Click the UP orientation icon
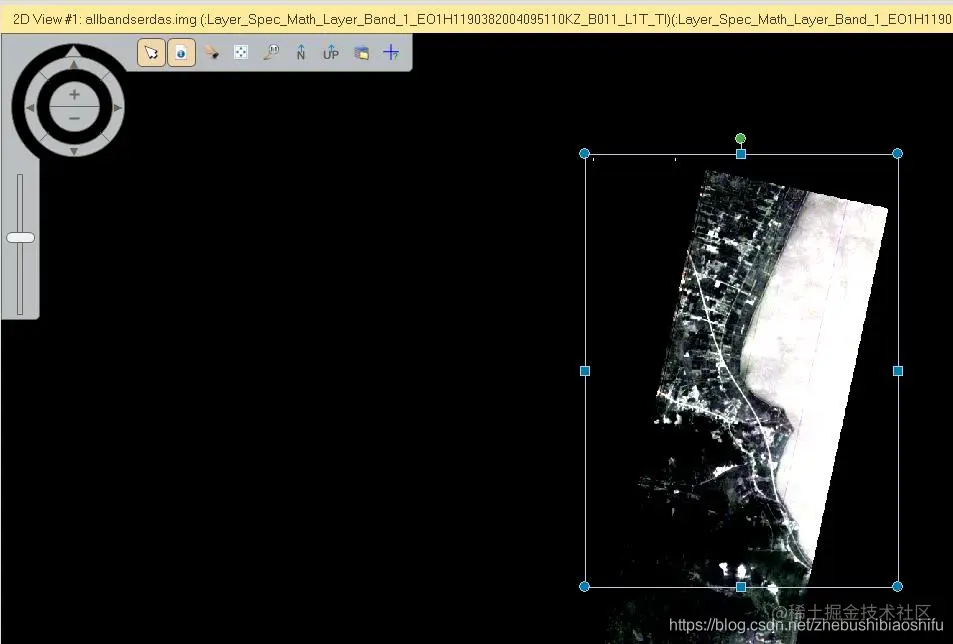 pyautogui.click(x=331, y=53)
